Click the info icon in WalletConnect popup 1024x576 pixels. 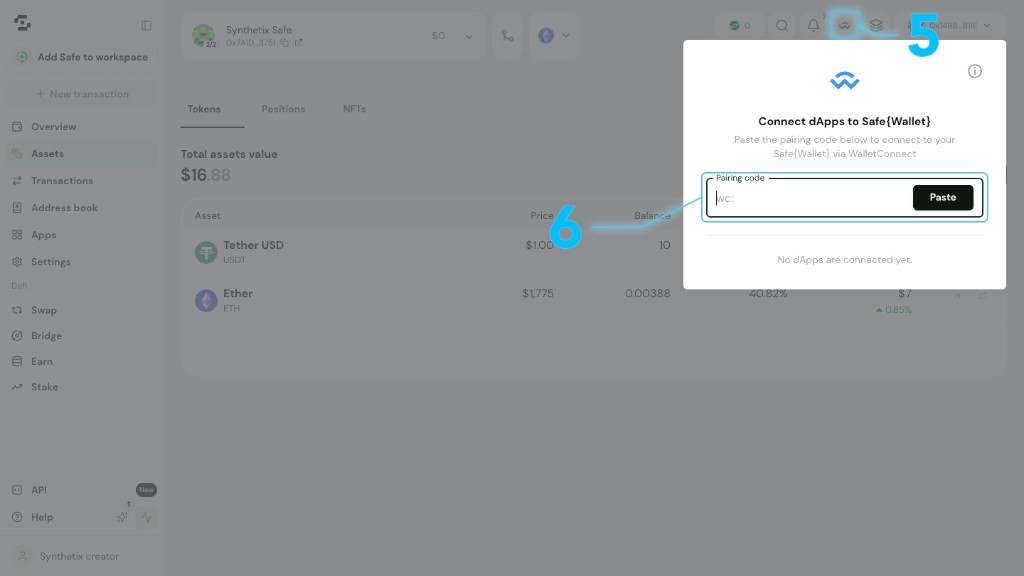[x=974, y=71]
